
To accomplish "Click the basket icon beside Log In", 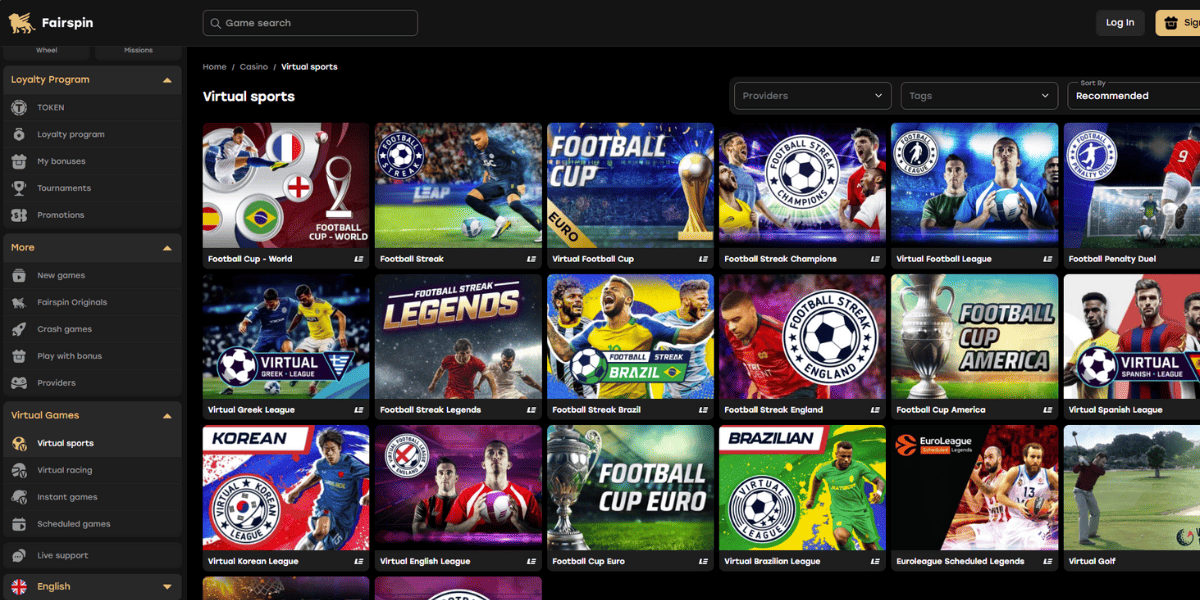I will (x=1172, y=23).
